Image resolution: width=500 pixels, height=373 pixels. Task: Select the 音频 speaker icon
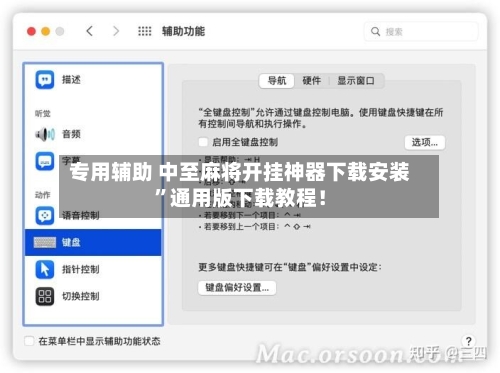coord(45,134)
